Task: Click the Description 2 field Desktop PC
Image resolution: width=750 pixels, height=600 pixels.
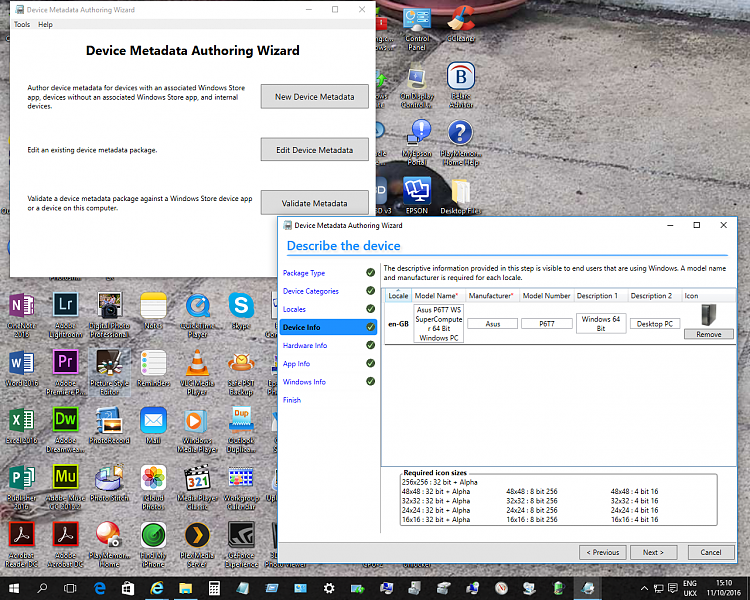Action: coord(655,324)
